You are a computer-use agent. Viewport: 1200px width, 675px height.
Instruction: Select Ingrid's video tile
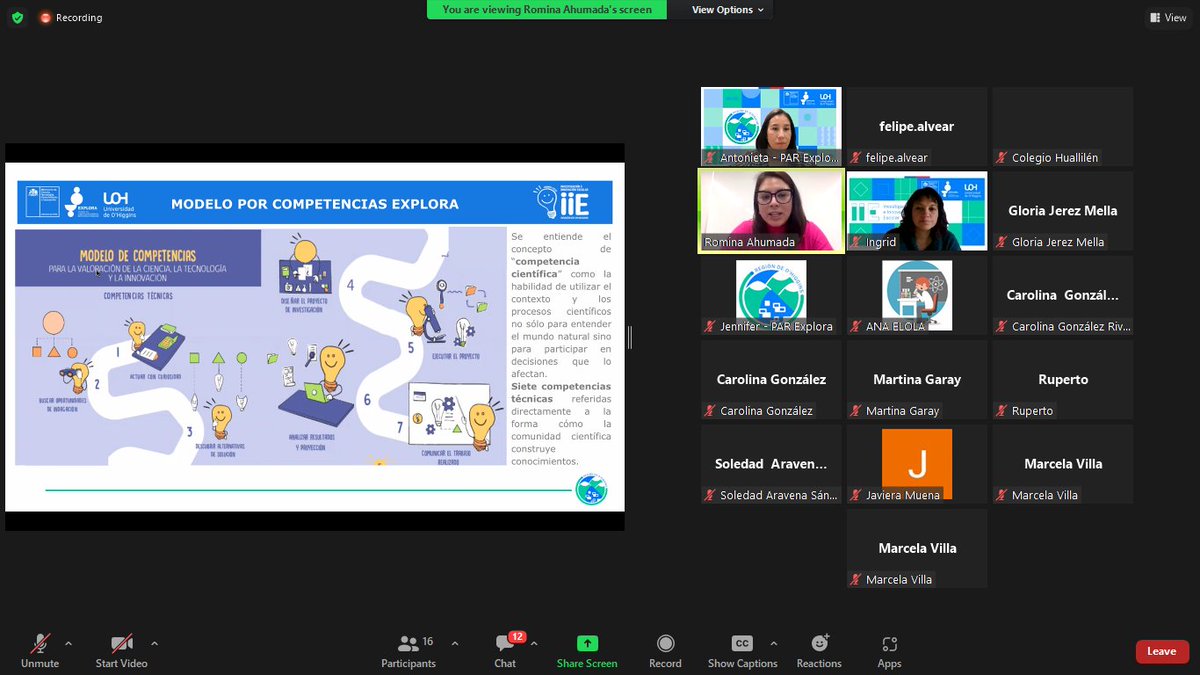(917, 211)
